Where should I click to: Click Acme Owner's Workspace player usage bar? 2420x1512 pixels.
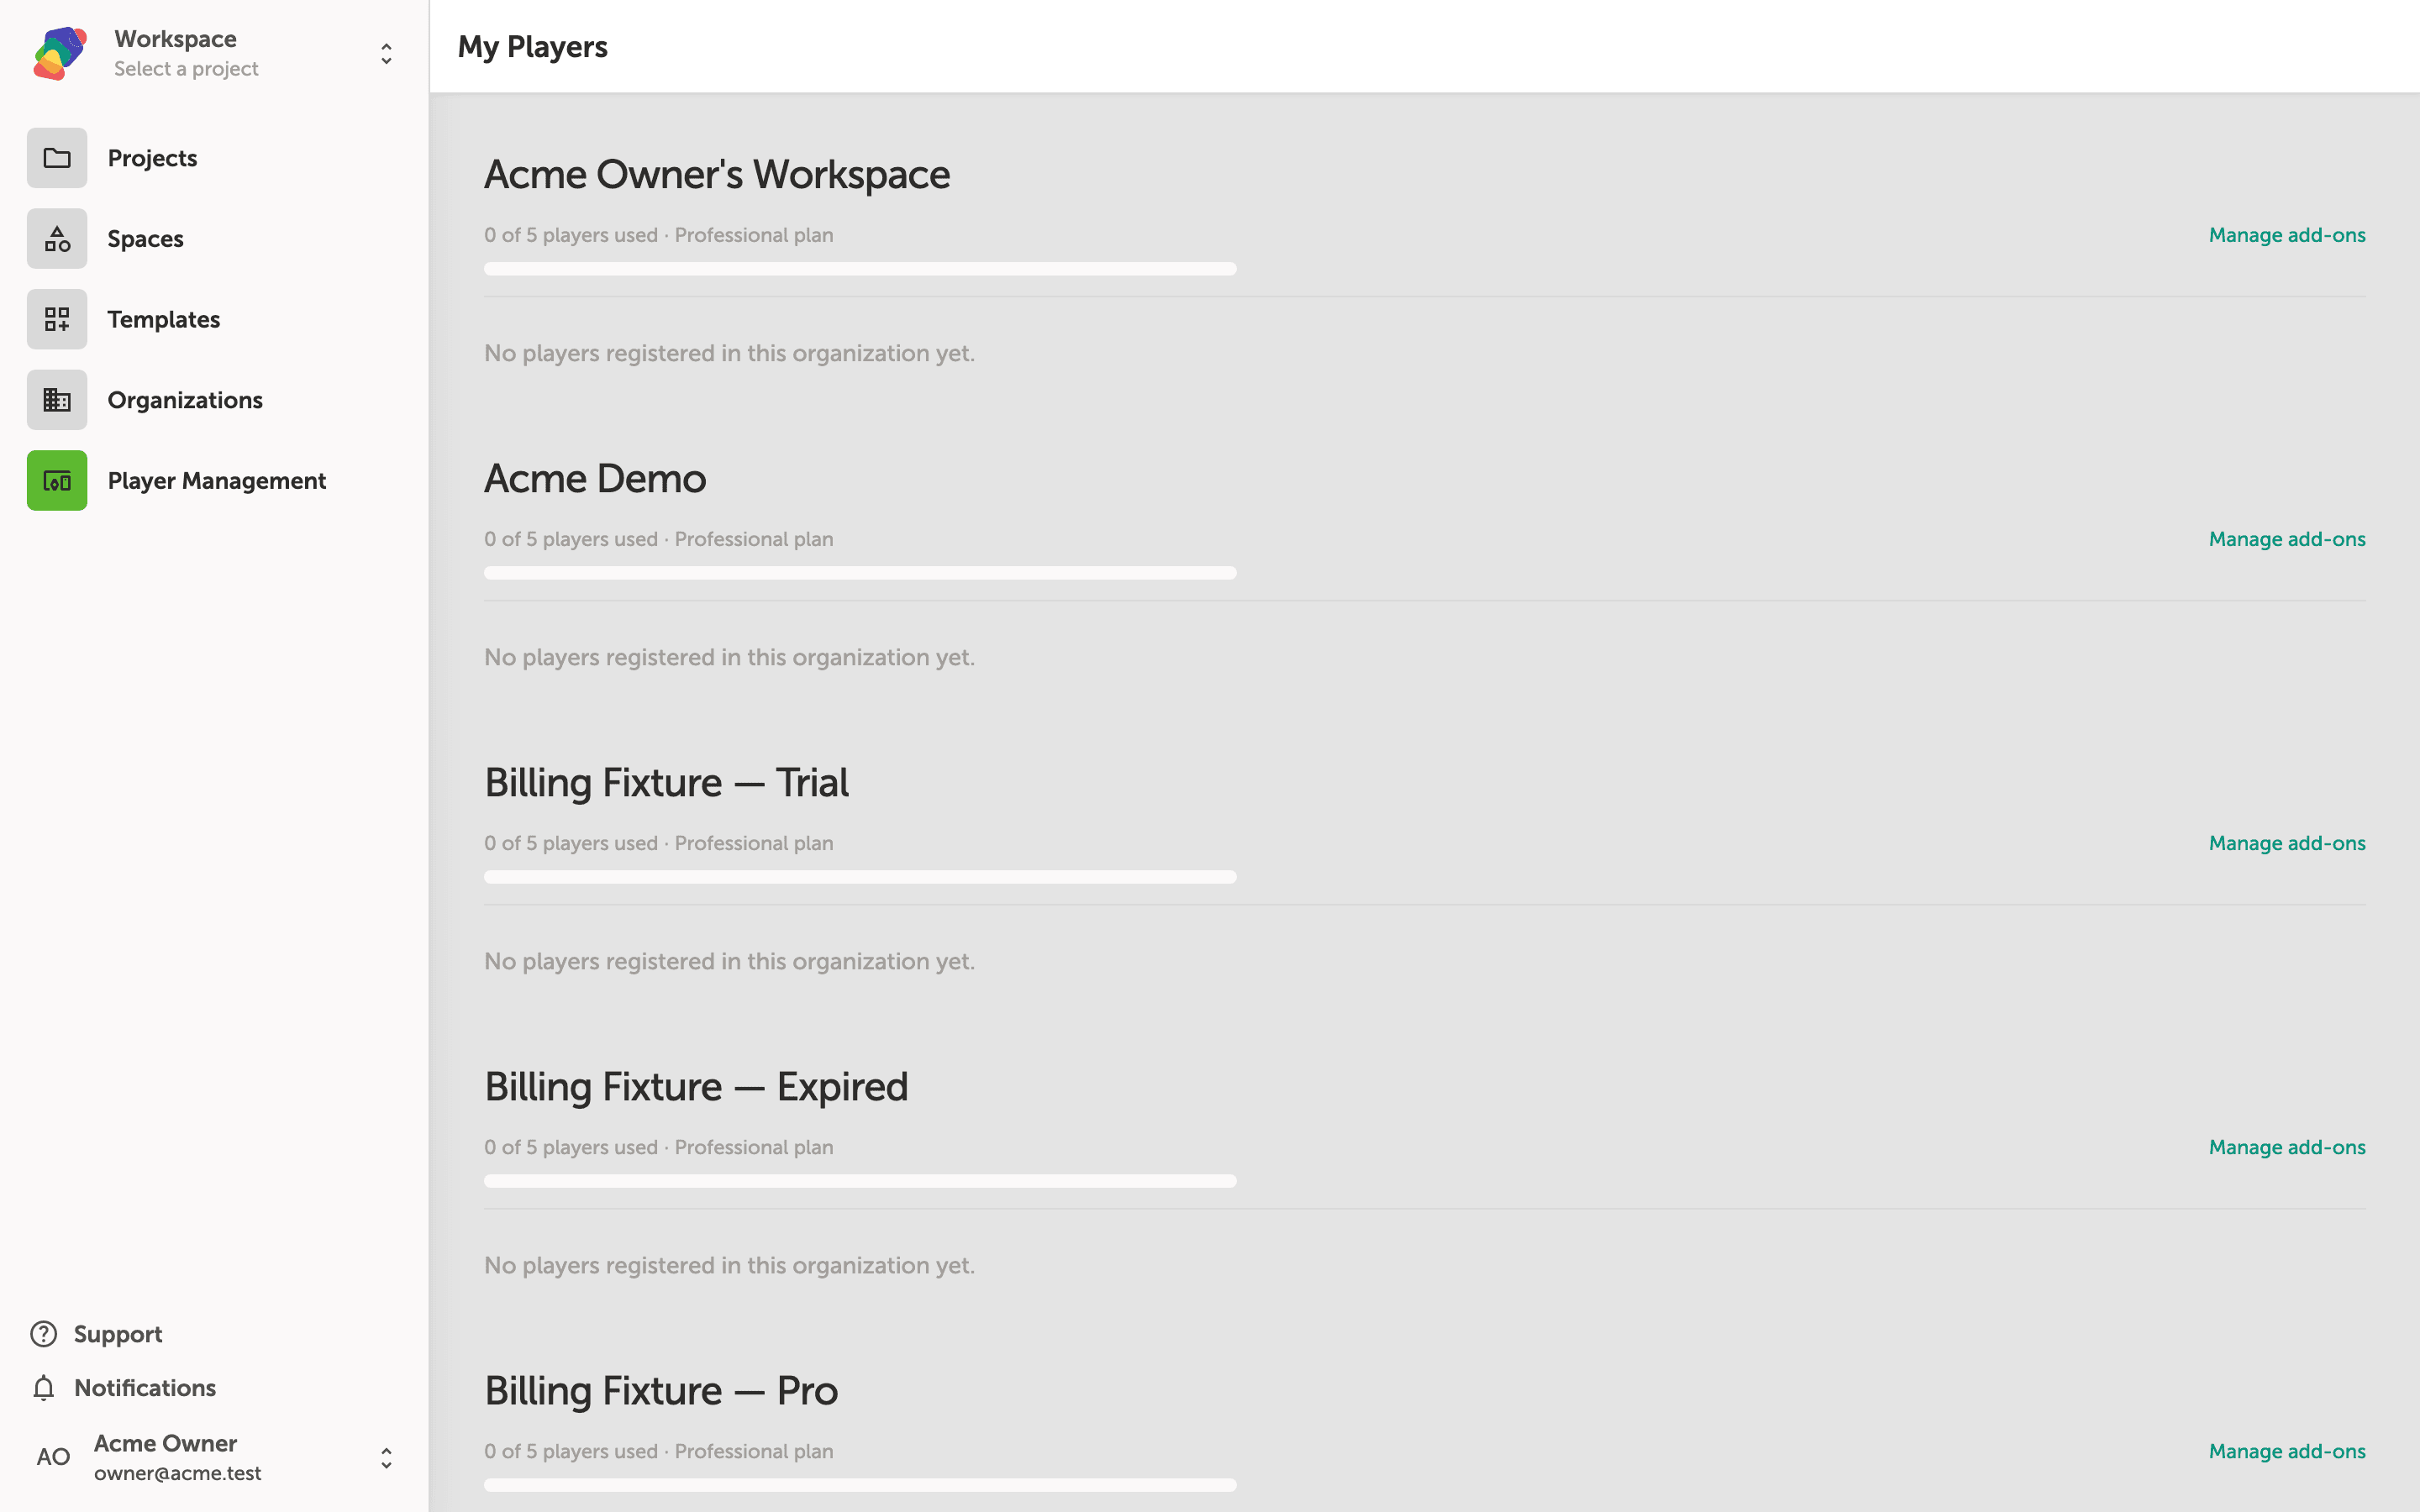(x=860, y=269)
